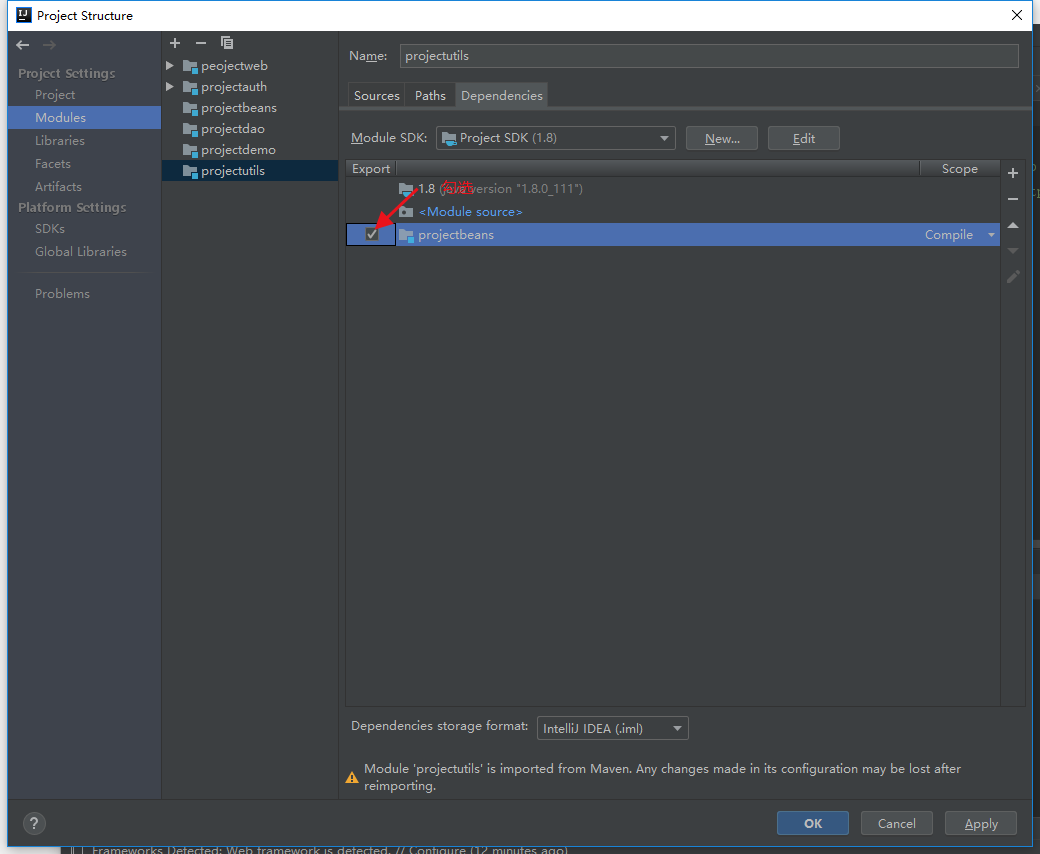Open Compile scope dropdown for projectbeans
This screenshot has height=854, width=1040.
(x=992, y=235)
